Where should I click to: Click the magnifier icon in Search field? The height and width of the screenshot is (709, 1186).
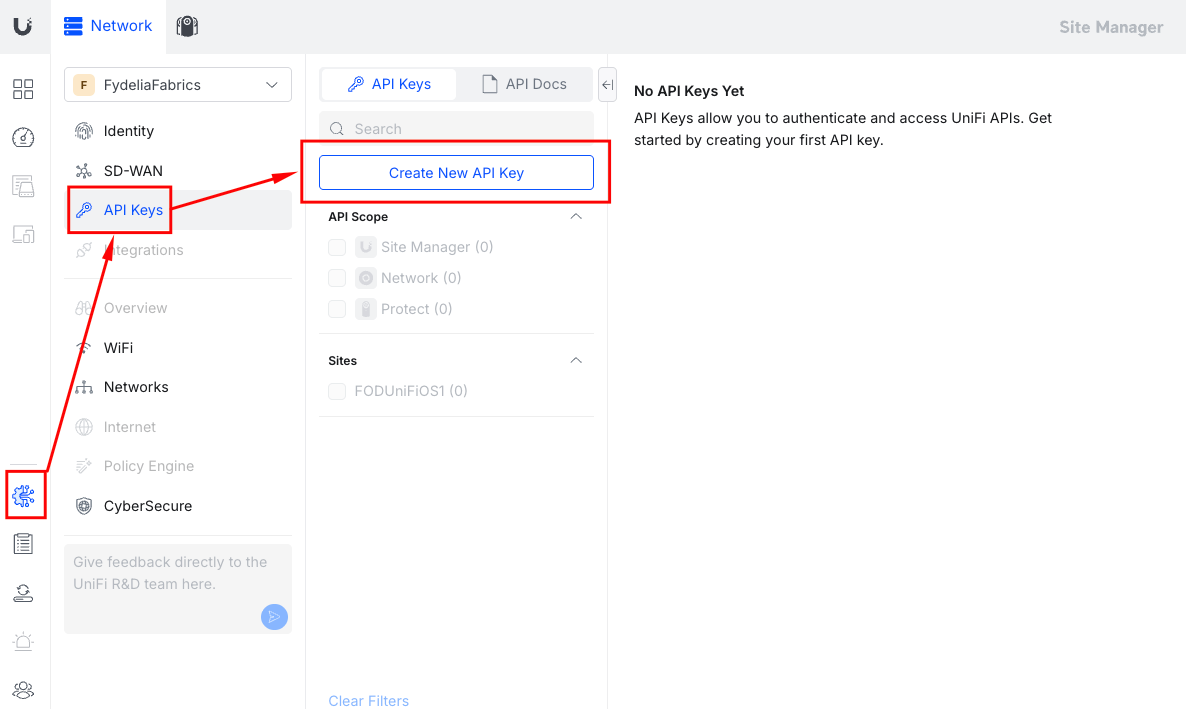point(337,129)
